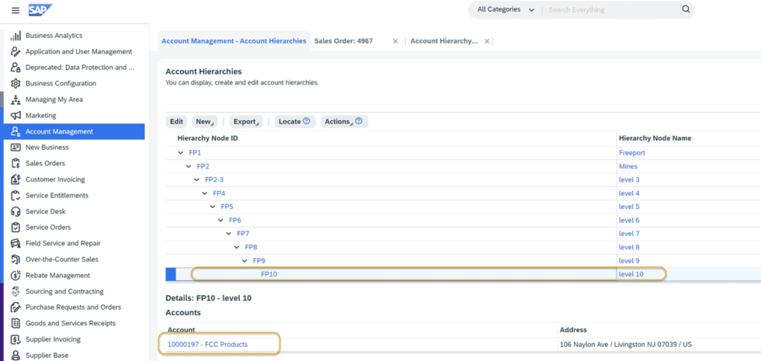This screenshot has width=761, height=361.
Task: Open the Actions dropdown menu
Action: click(344, 122)
